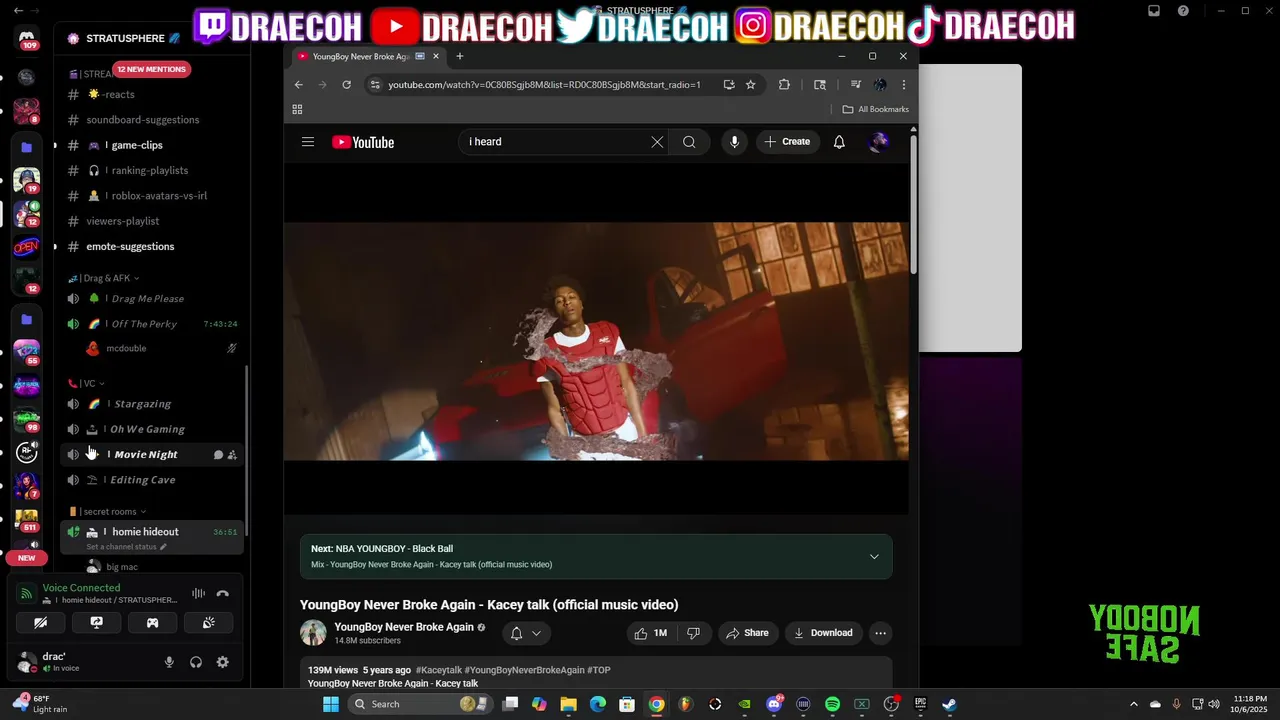1280x720 pixels.
Task: Start an activity with the game controller button
Action: (x=152, y=622)
